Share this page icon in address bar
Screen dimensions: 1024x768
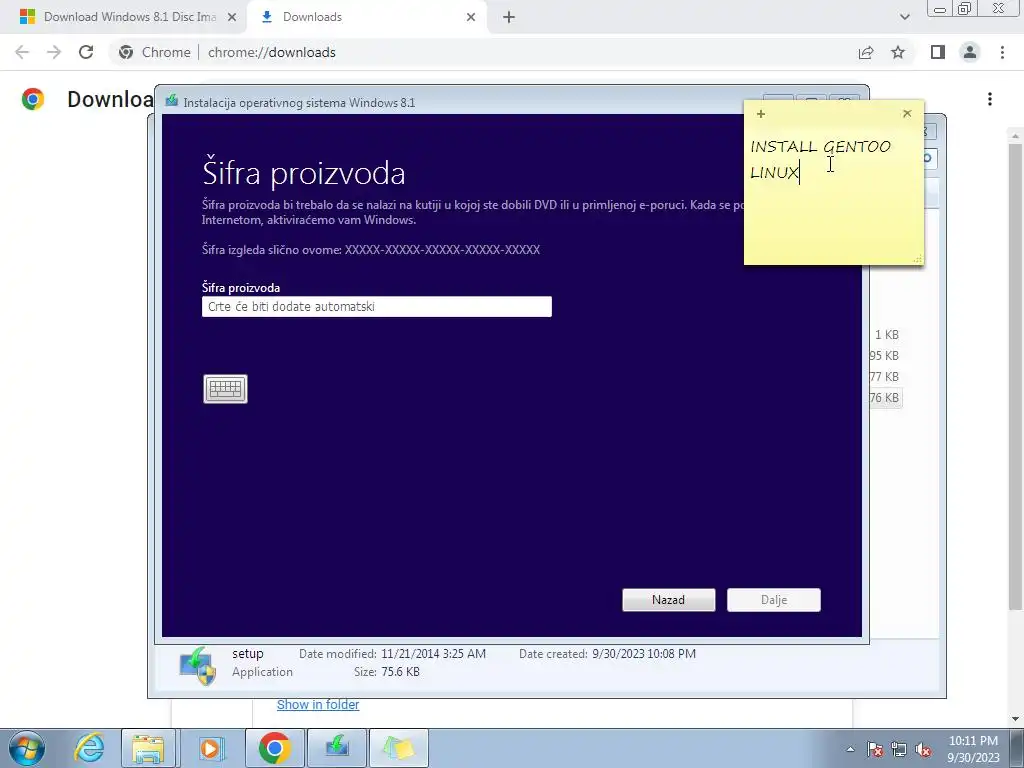(866, 52)
